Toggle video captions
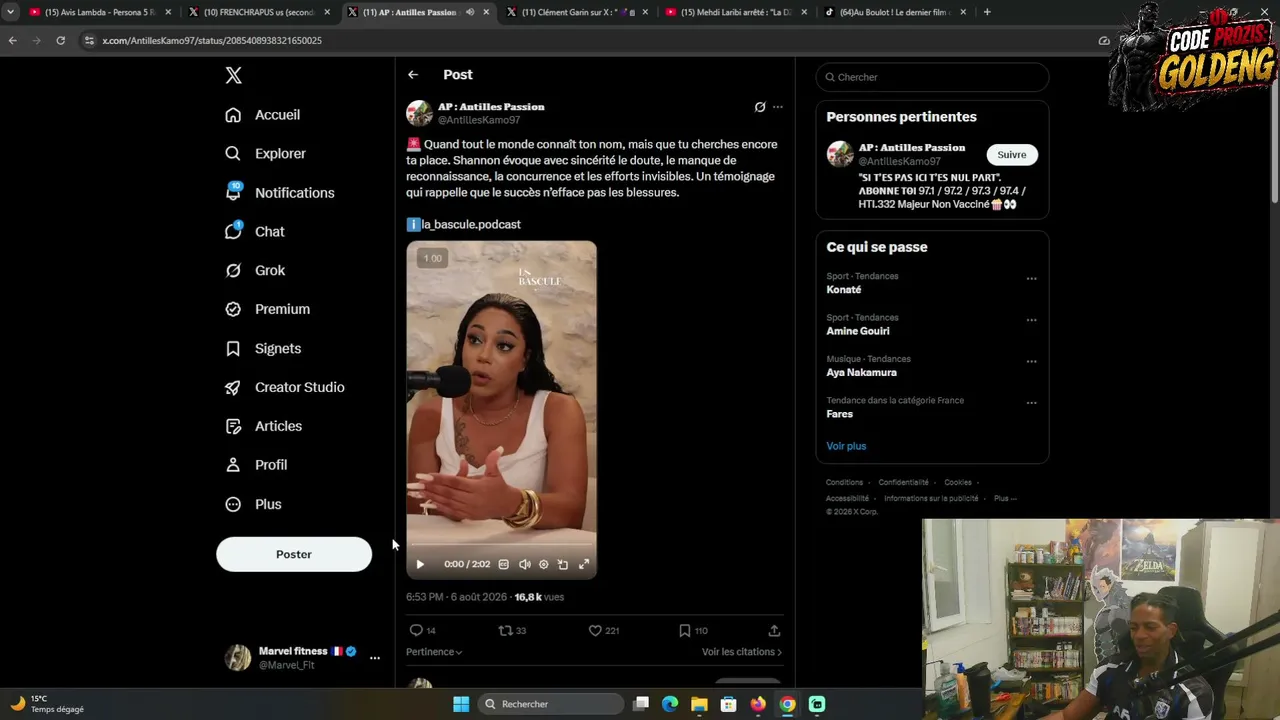This screenshot has width=1280, height=720. coord(504,565)
